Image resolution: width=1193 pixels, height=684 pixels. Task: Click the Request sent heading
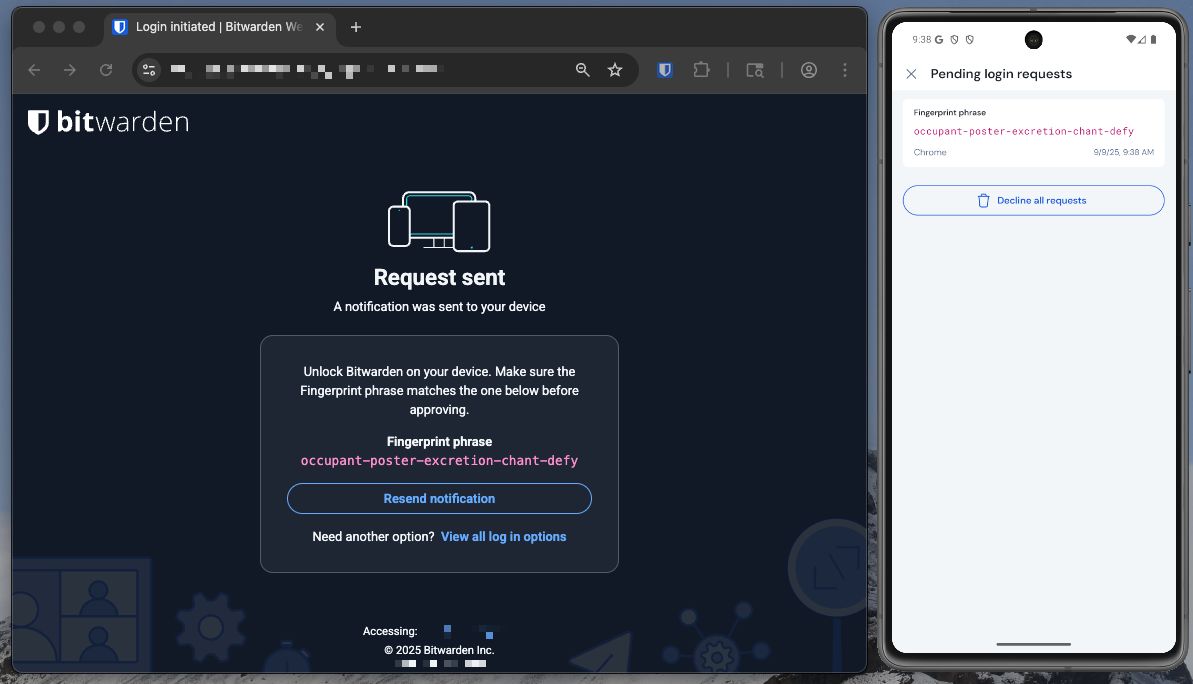point(439,277)
